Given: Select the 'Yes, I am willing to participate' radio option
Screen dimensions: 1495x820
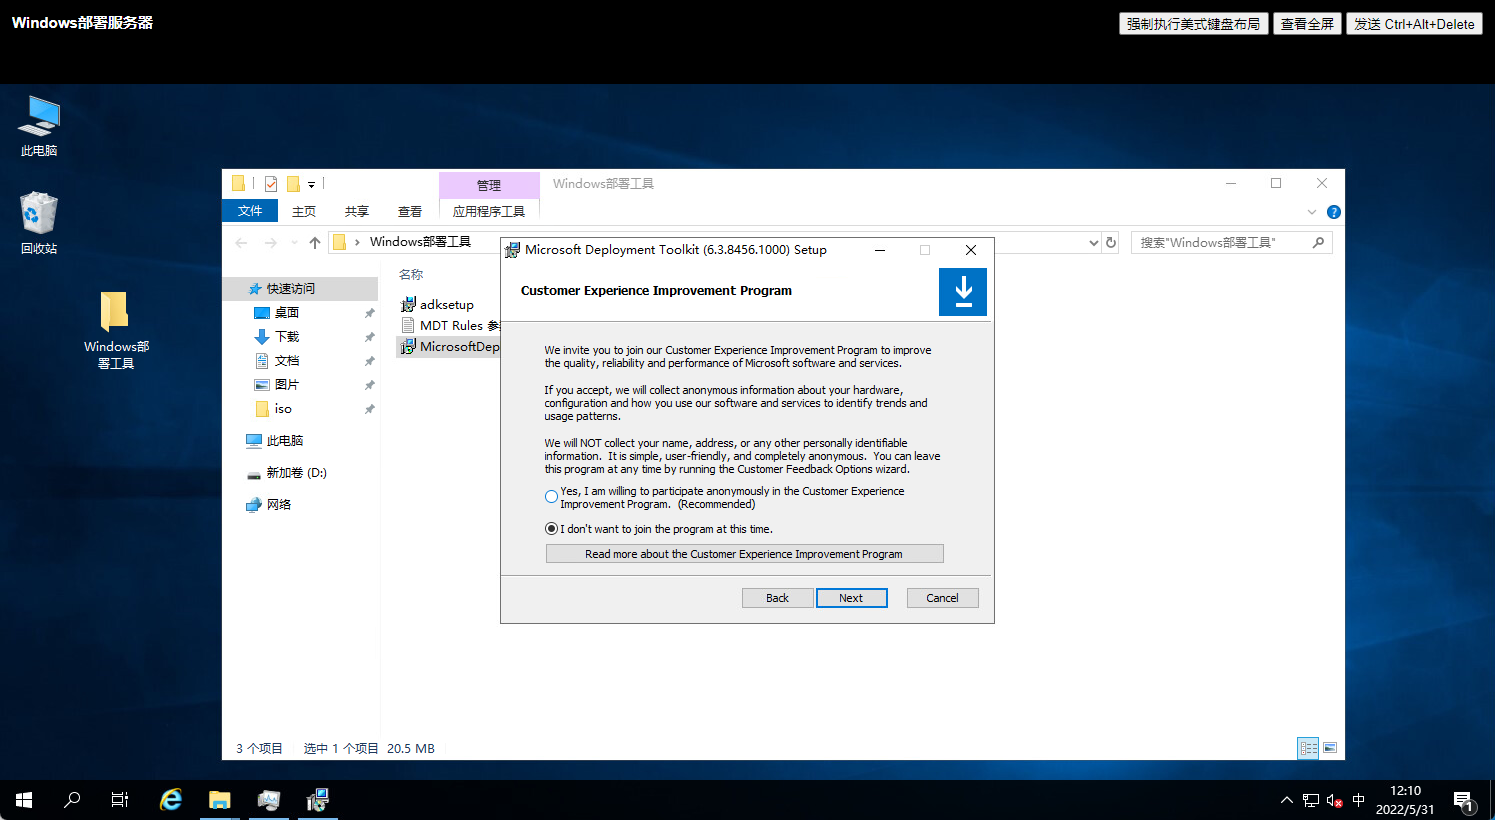Looking at the screenshot, I should 551,497.
